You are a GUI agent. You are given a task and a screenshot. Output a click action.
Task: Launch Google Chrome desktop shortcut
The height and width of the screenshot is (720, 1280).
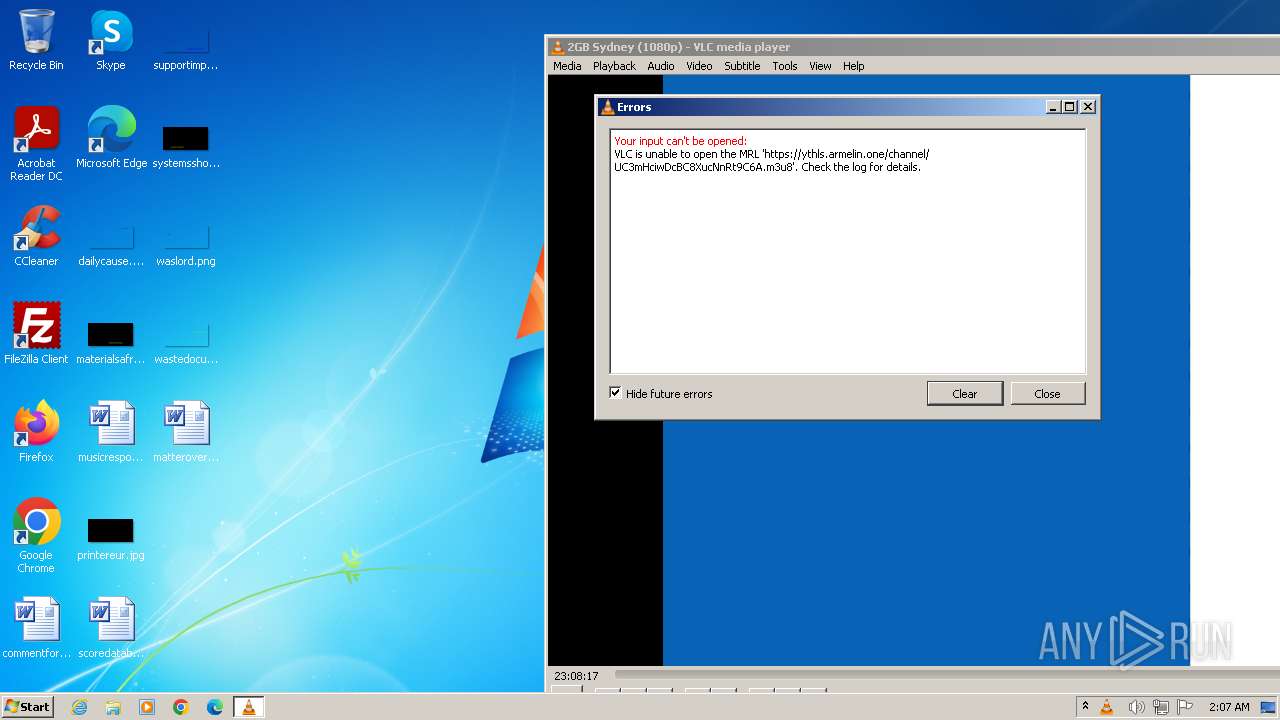tap(36, 536)
